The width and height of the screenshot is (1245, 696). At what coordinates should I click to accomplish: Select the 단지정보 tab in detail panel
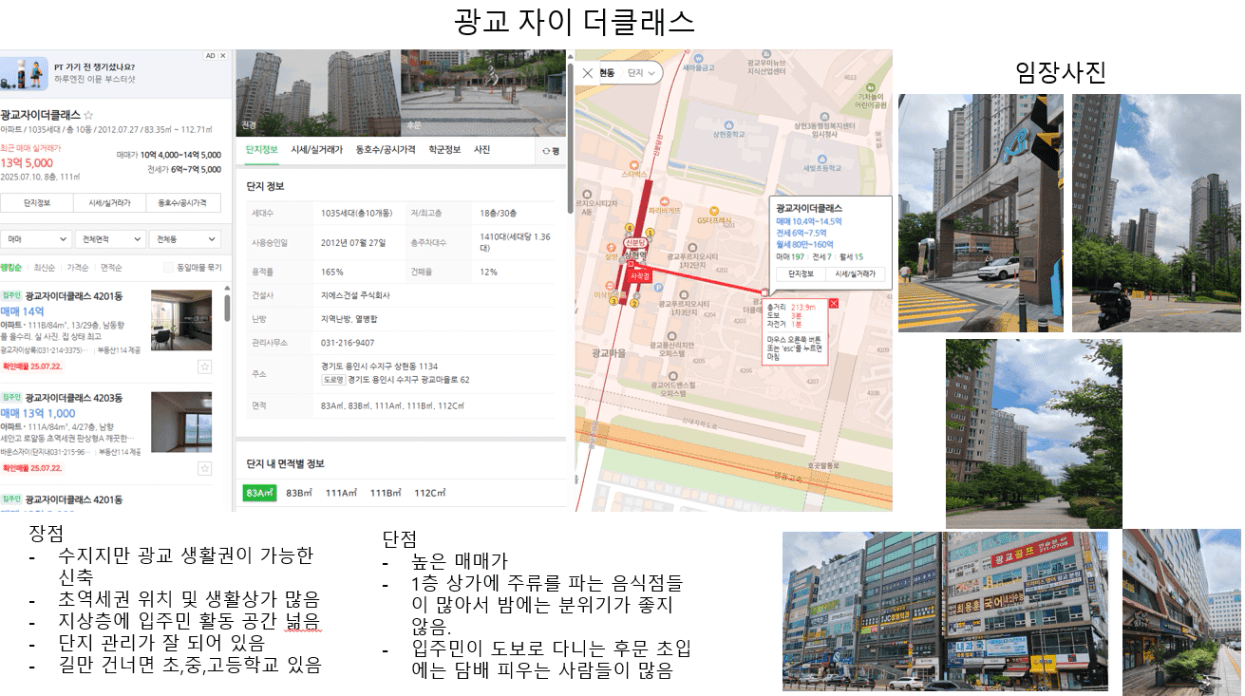click(262, 150)
